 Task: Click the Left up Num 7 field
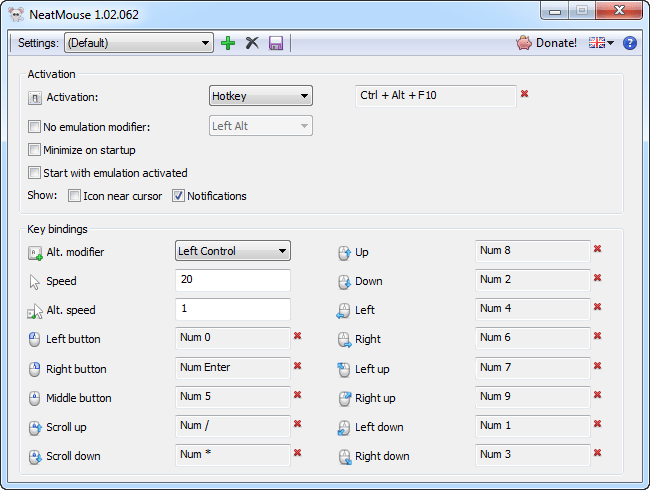[533, 368]
